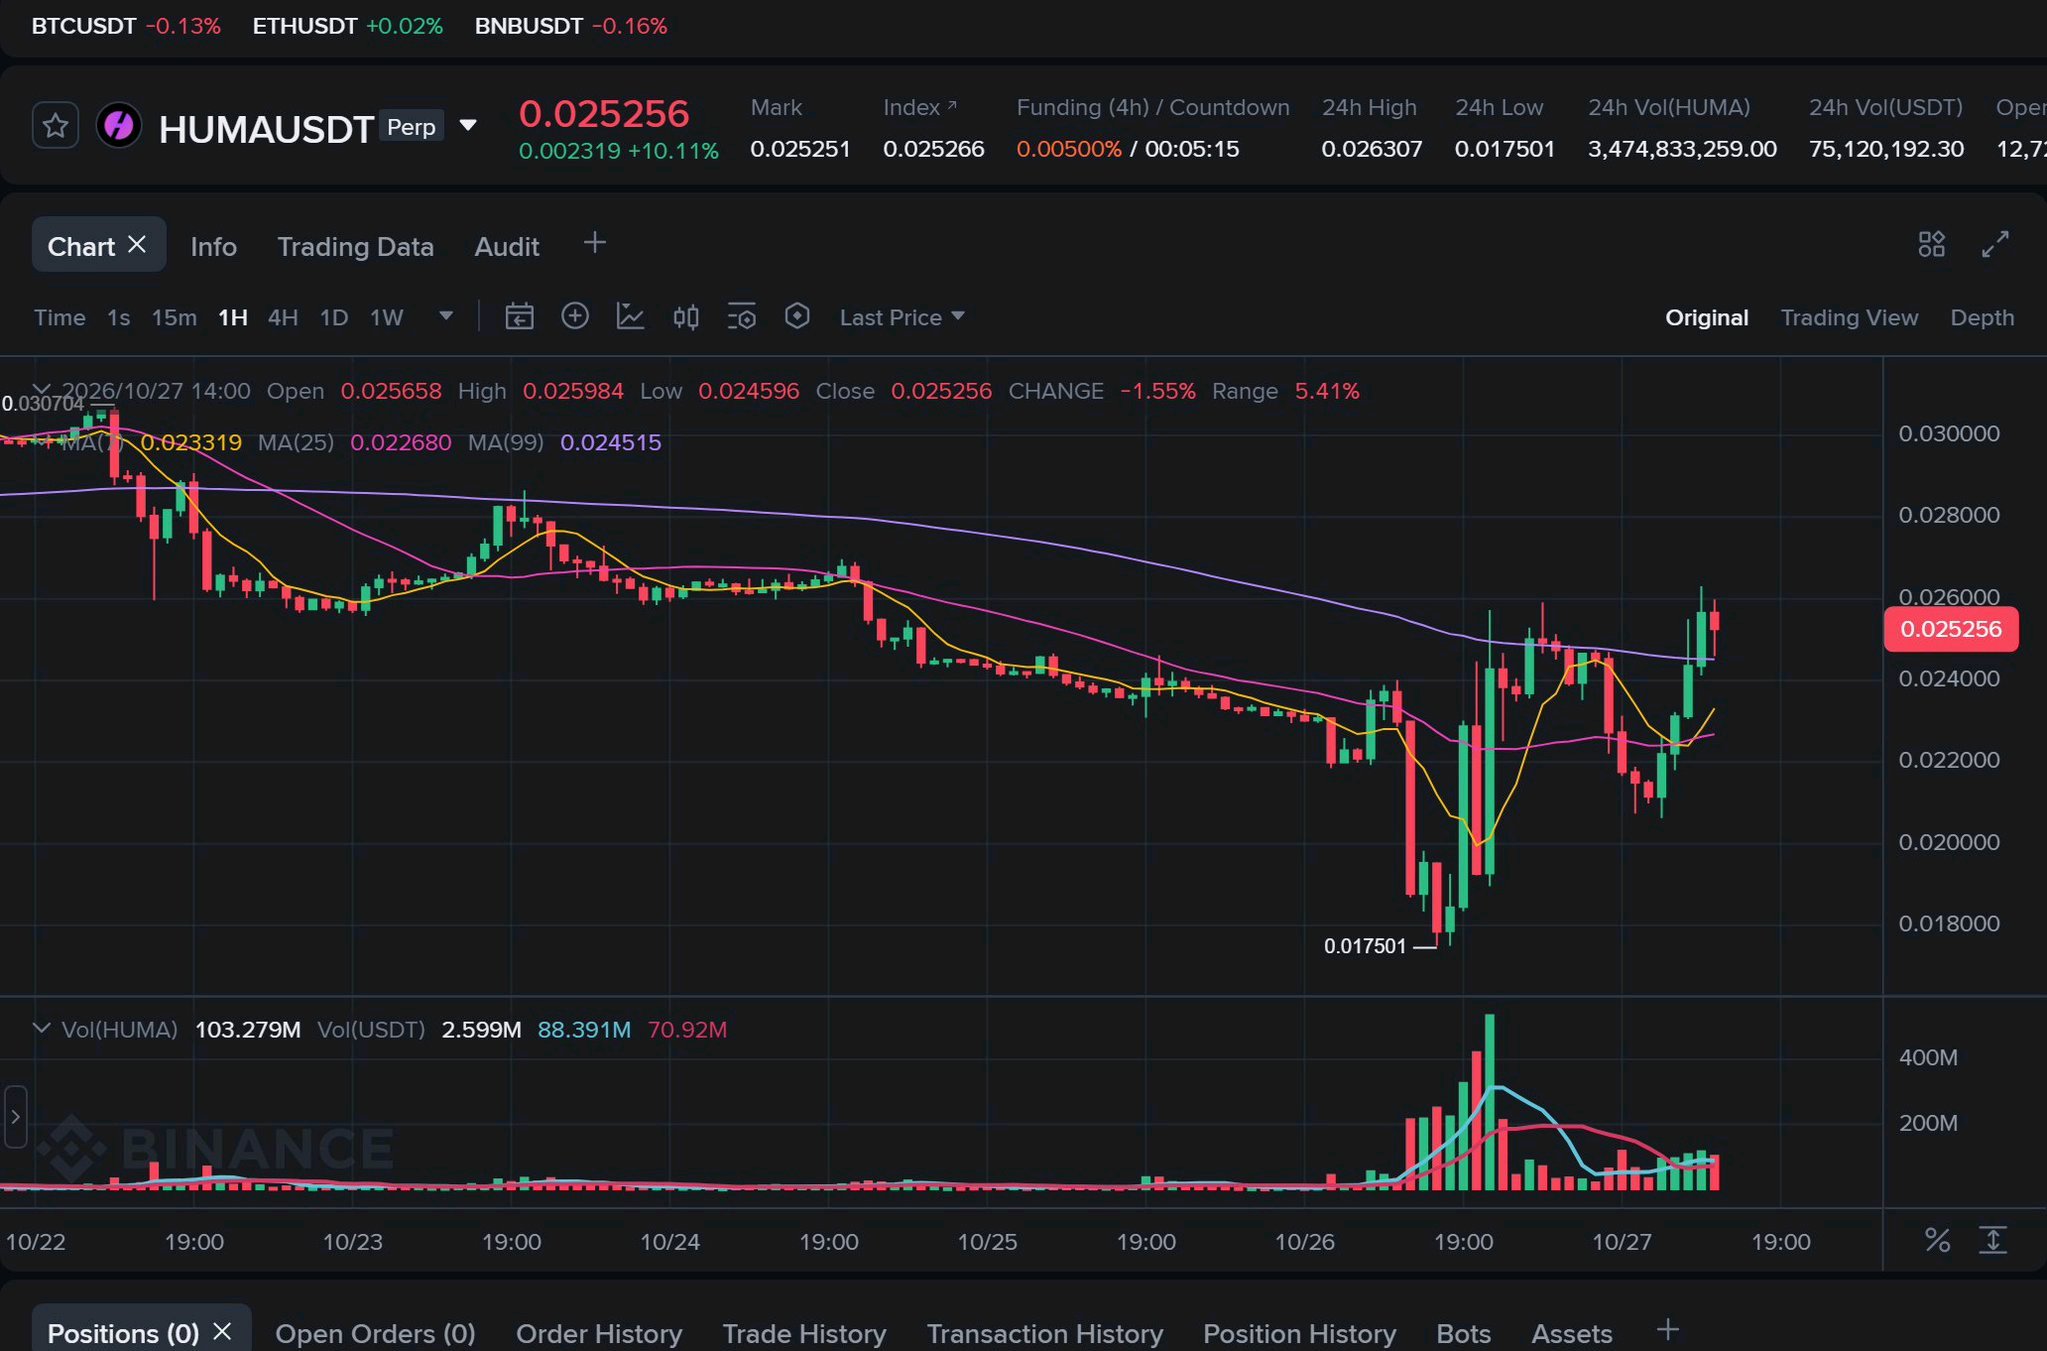Close the Chart tab
Screen dimensions: 2047x1351
coord(137,244)
